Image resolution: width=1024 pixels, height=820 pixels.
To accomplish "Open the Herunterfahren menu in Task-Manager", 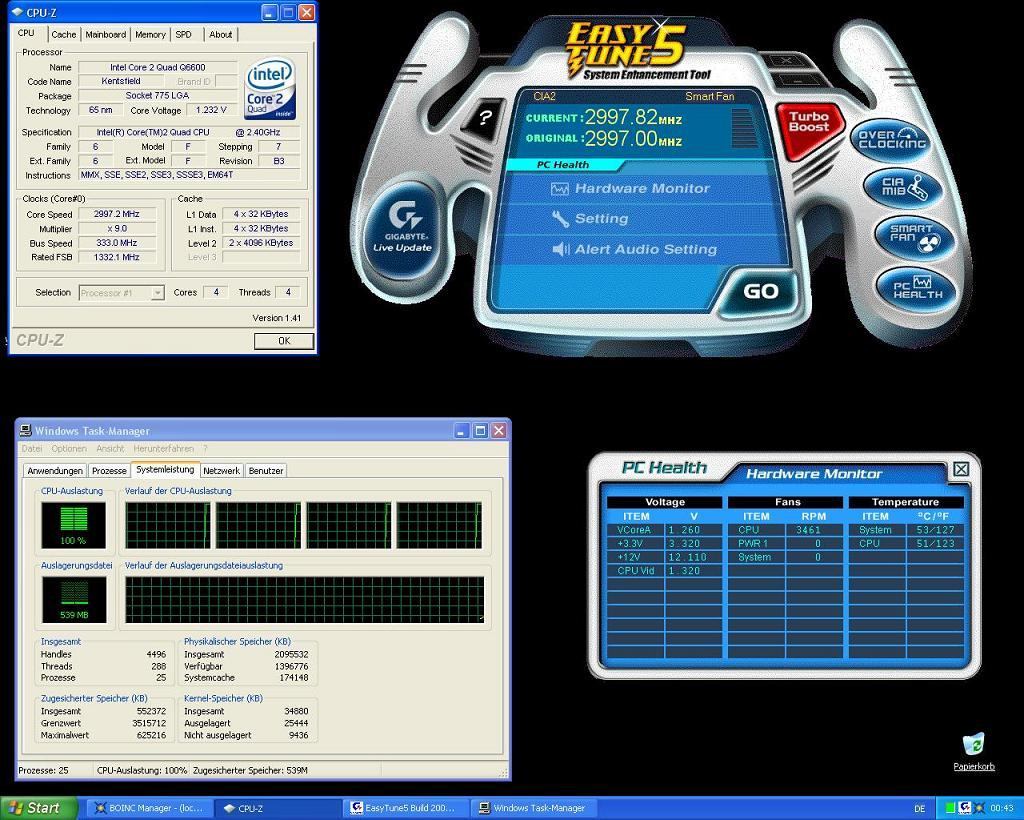I will pos(163,449).
